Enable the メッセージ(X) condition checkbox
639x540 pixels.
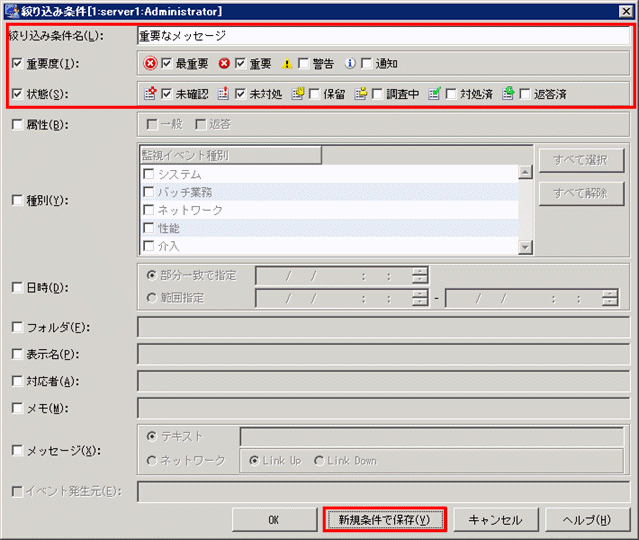coord(17,450)
